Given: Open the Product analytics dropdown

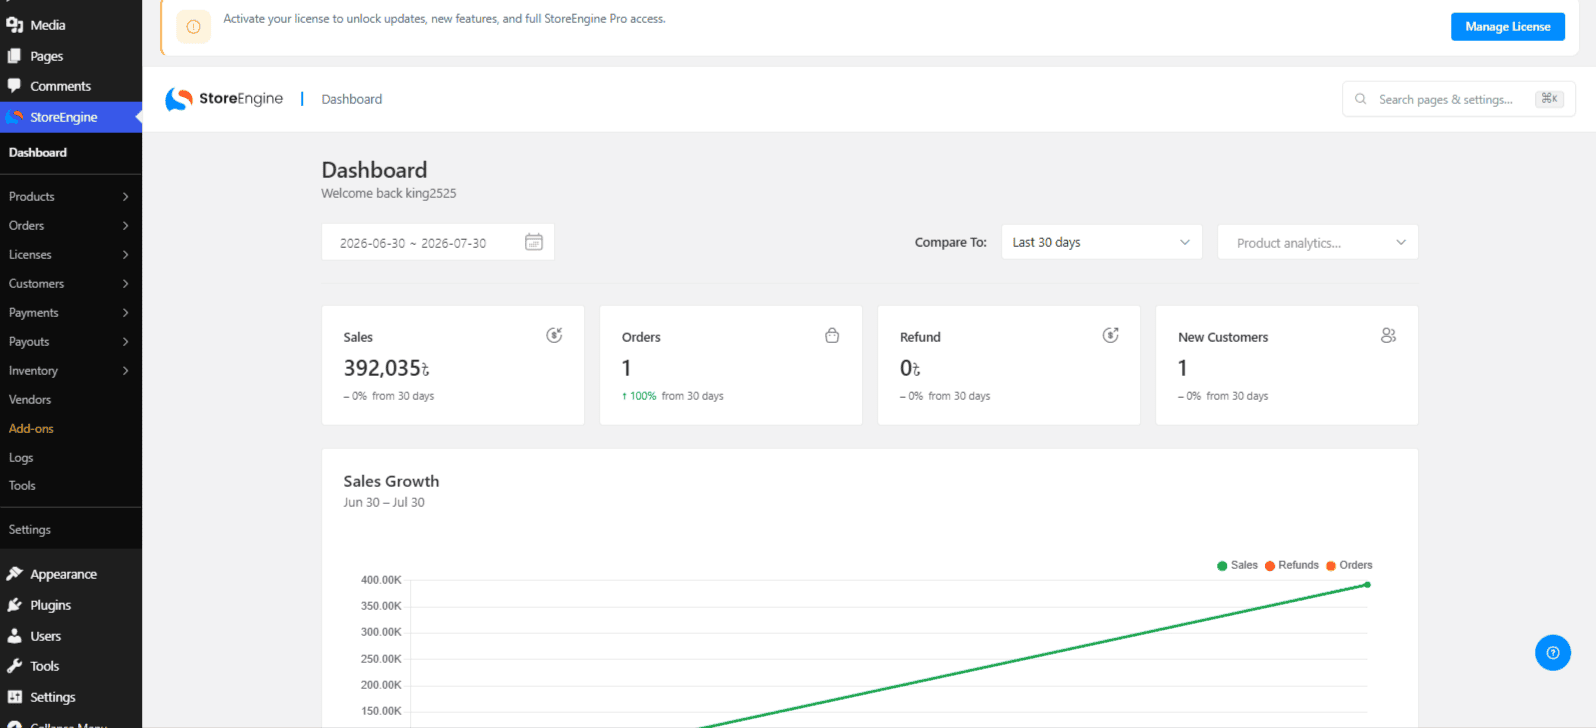Looking at the screenshot, I should [x=1318, y=242].
